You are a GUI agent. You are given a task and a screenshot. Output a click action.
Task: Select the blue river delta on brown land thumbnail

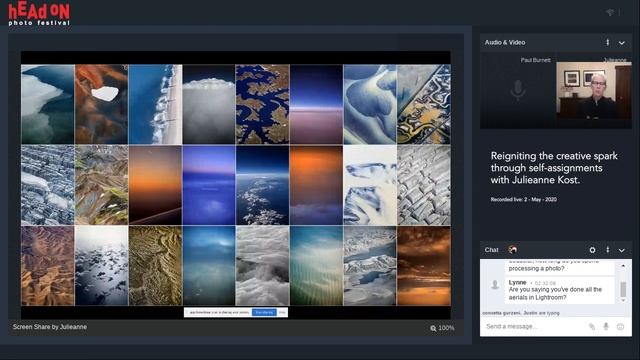pos(262,104)
